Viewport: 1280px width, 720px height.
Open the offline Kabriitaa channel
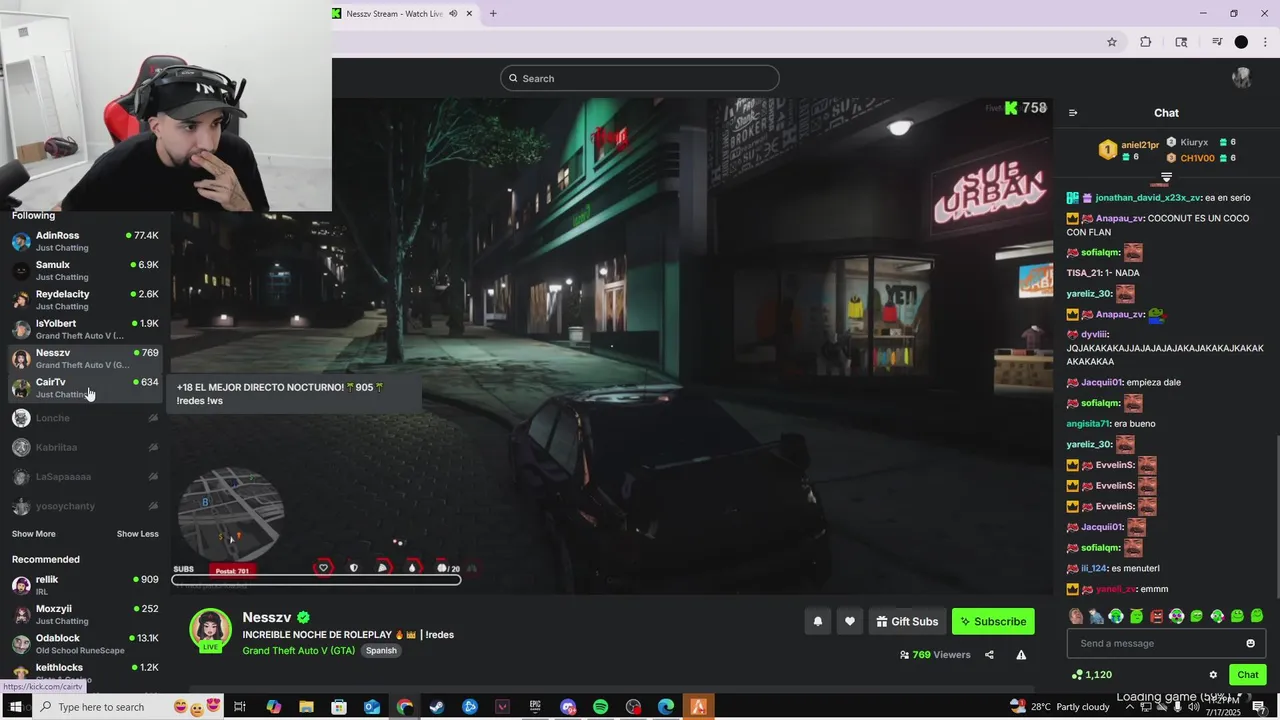point(85,447)
